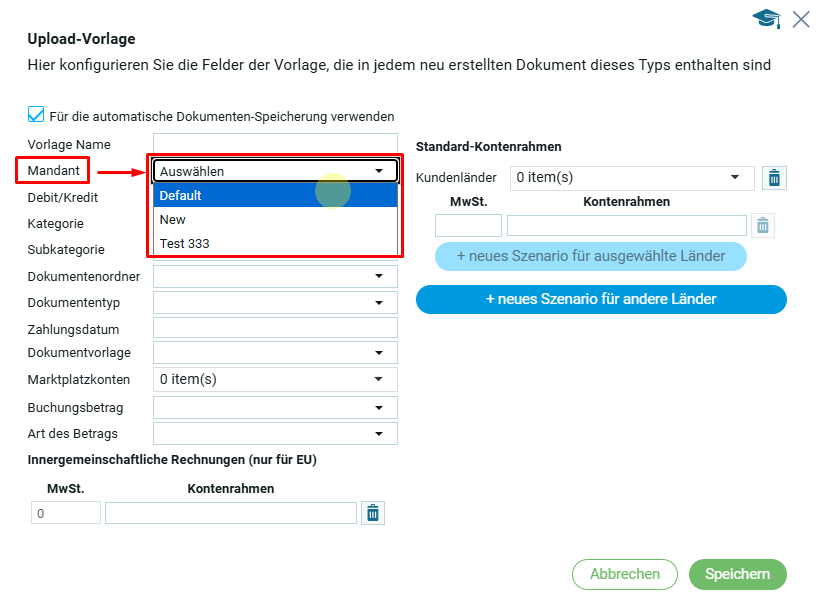The width and height of the screenshot is (821, 610).
Task: Collapse the Mandant Auswählen dropdown
Action: click(x=379, y=171)
